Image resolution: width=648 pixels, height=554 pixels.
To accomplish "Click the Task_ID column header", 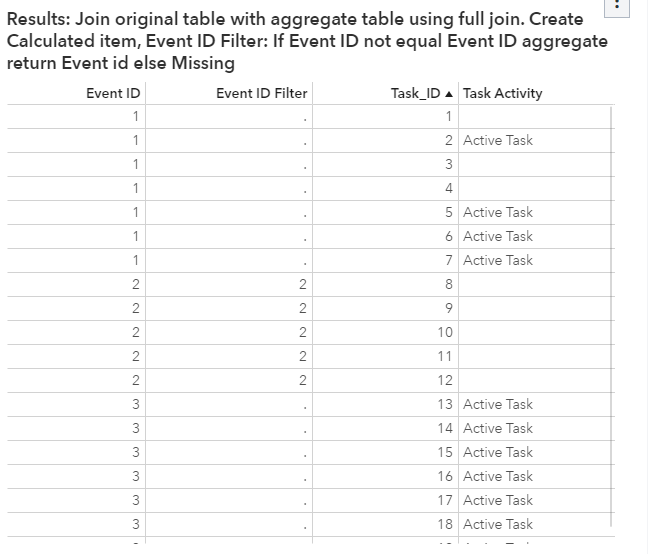I will pyautogui.click(x=414, y=93).
